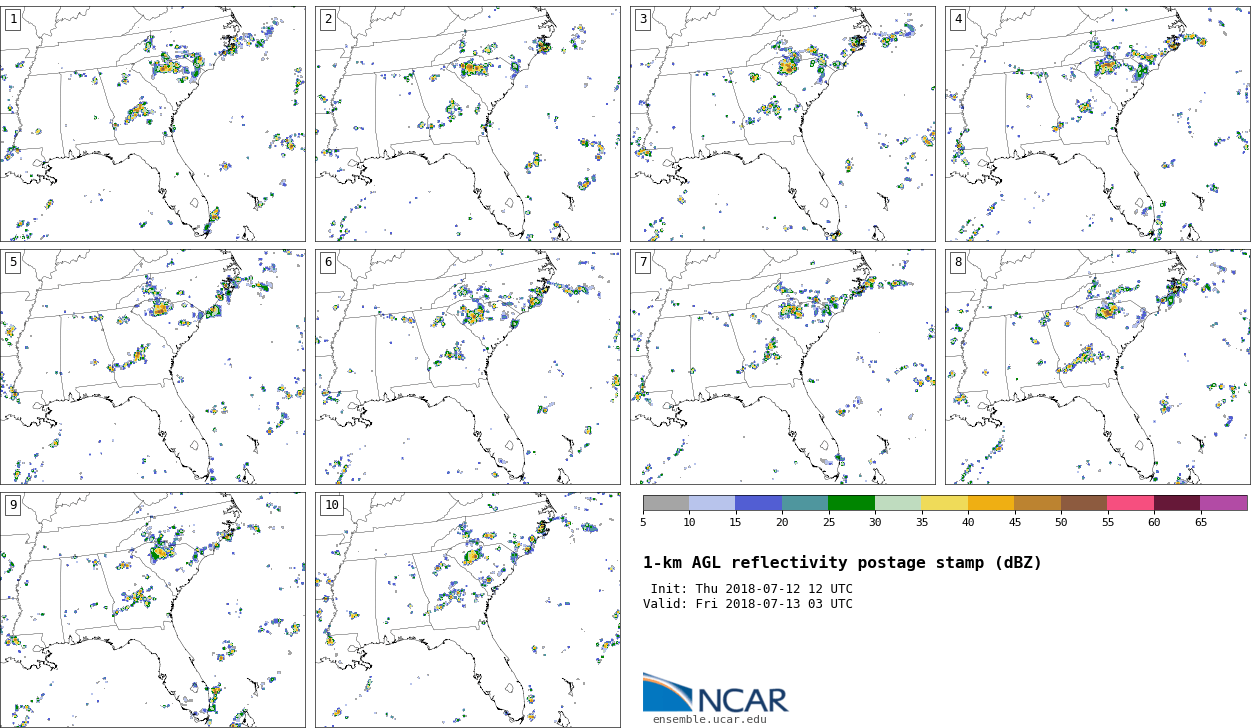Open ensemble member 1 reflectivity map
Screen dimensions: 1260x728
pyautogui.click(x=152, y=123)
